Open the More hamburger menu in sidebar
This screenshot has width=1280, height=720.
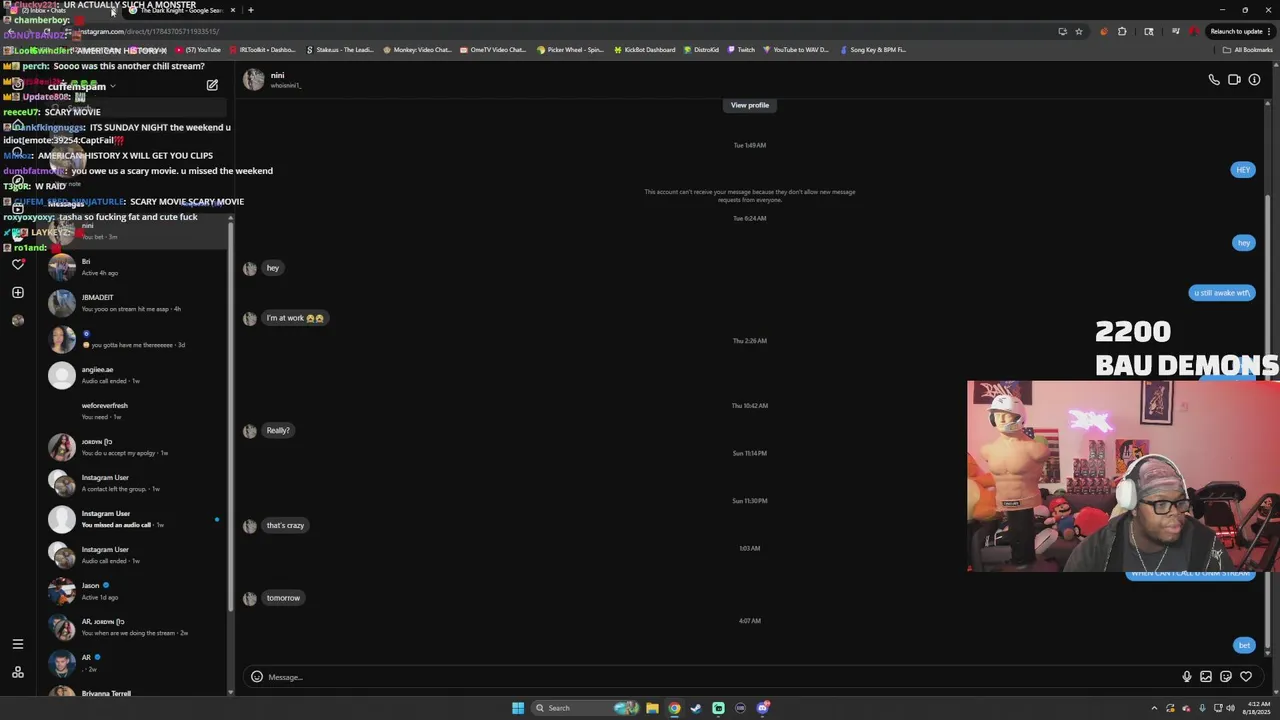(18, 644)
